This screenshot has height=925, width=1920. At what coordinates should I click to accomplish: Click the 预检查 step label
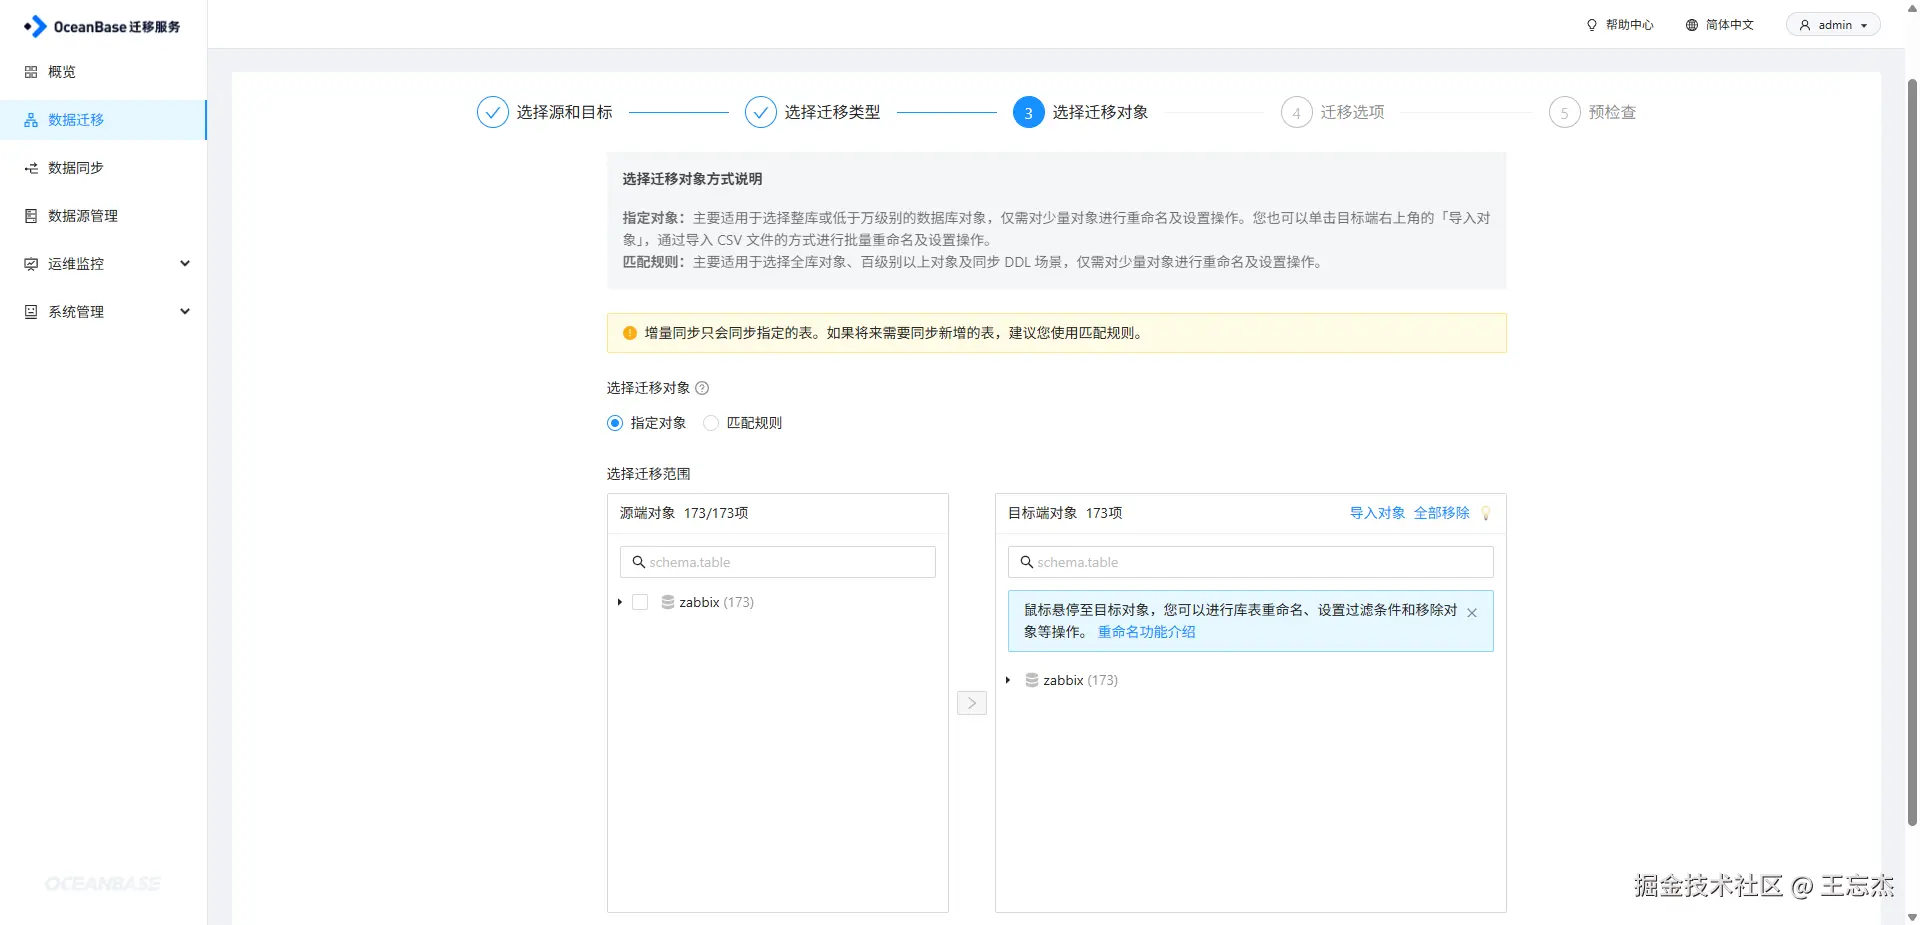(x=1612, y=112)
